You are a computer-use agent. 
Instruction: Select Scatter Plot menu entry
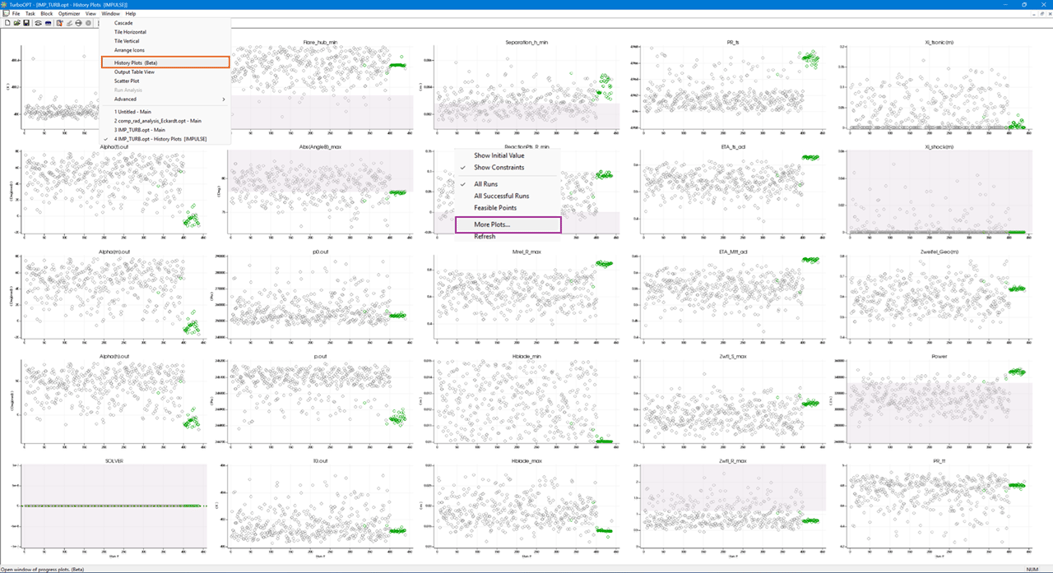click(127, 81)
